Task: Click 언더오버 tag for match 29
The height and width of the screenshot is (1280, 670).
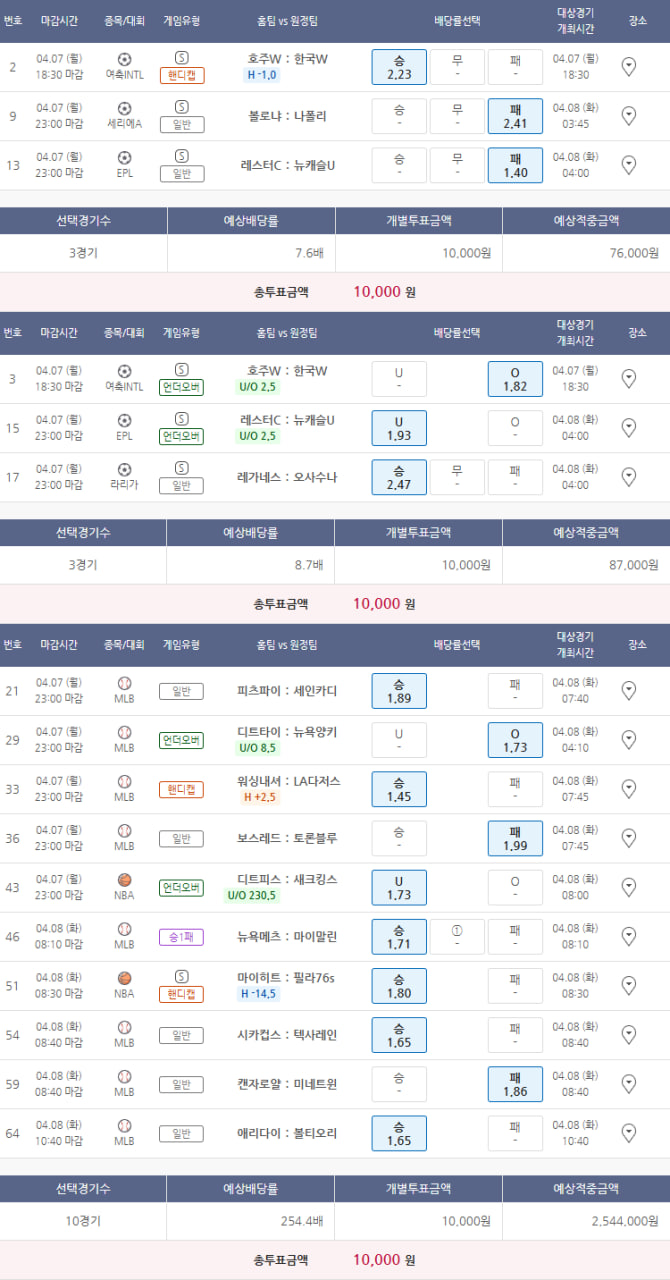Action: point(181,741)
